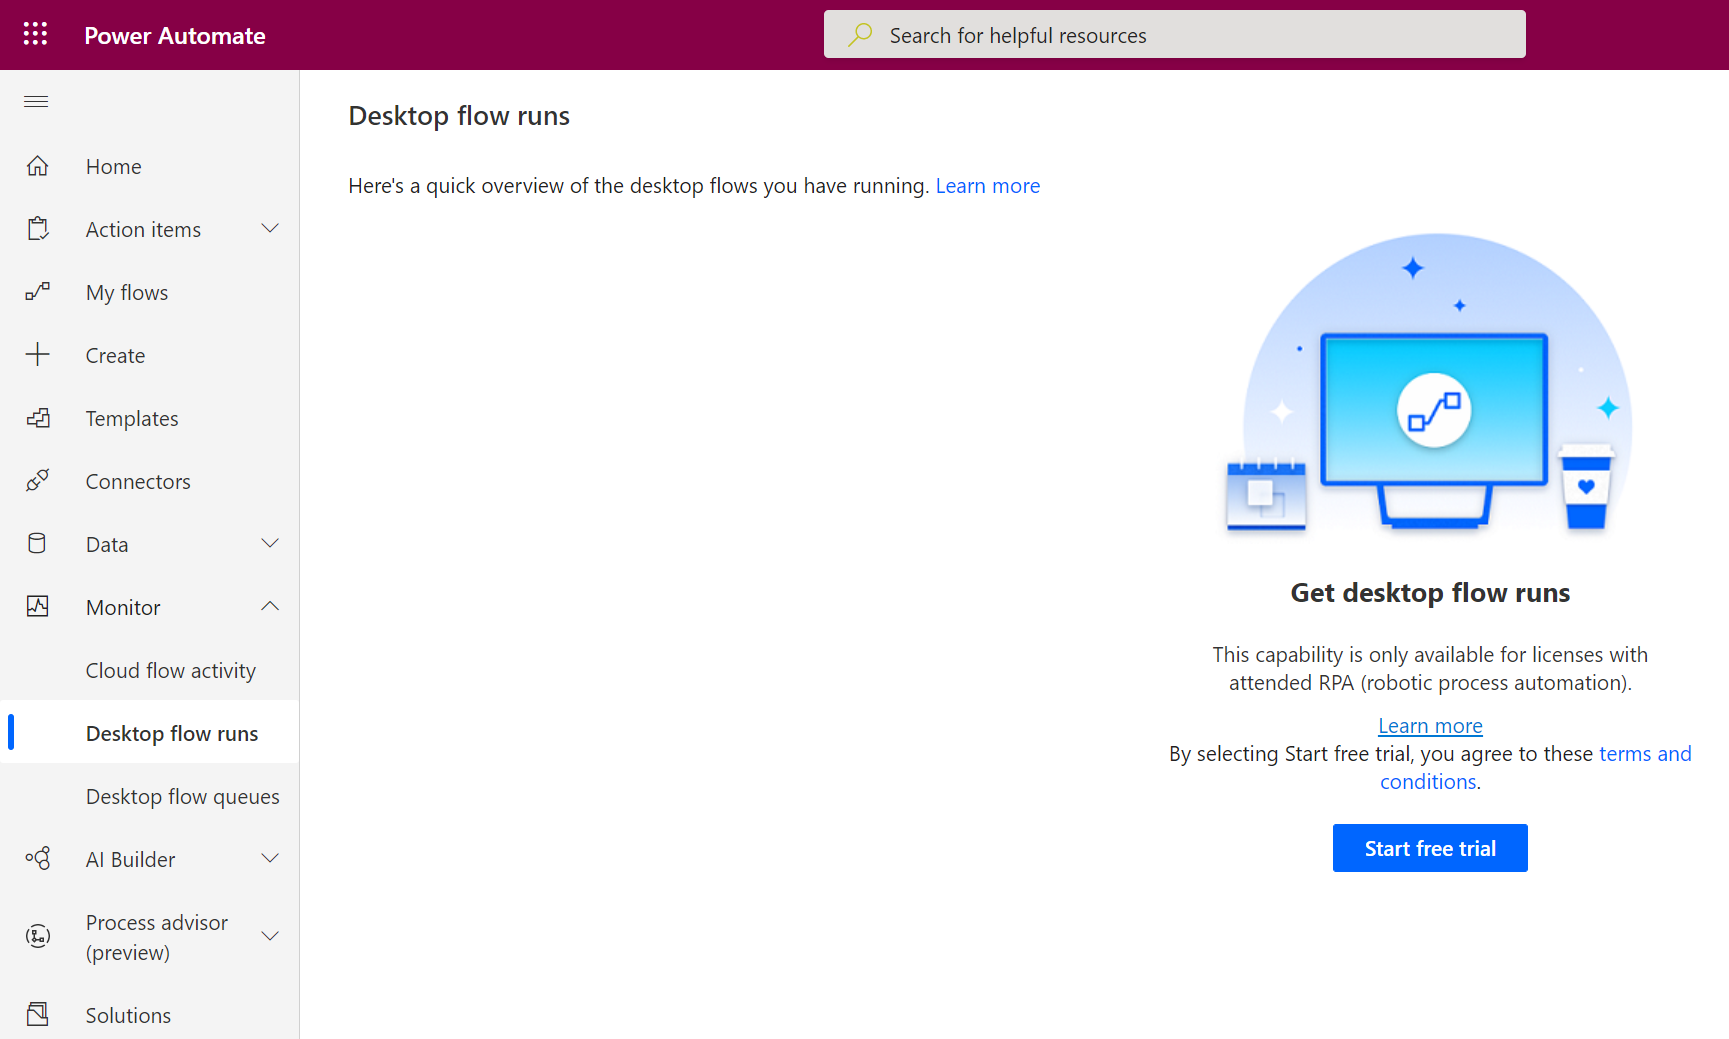Viewport: 1729px width, 1039px height.
Task: Click the Solutions icon
Action: tap(38, 1015)
